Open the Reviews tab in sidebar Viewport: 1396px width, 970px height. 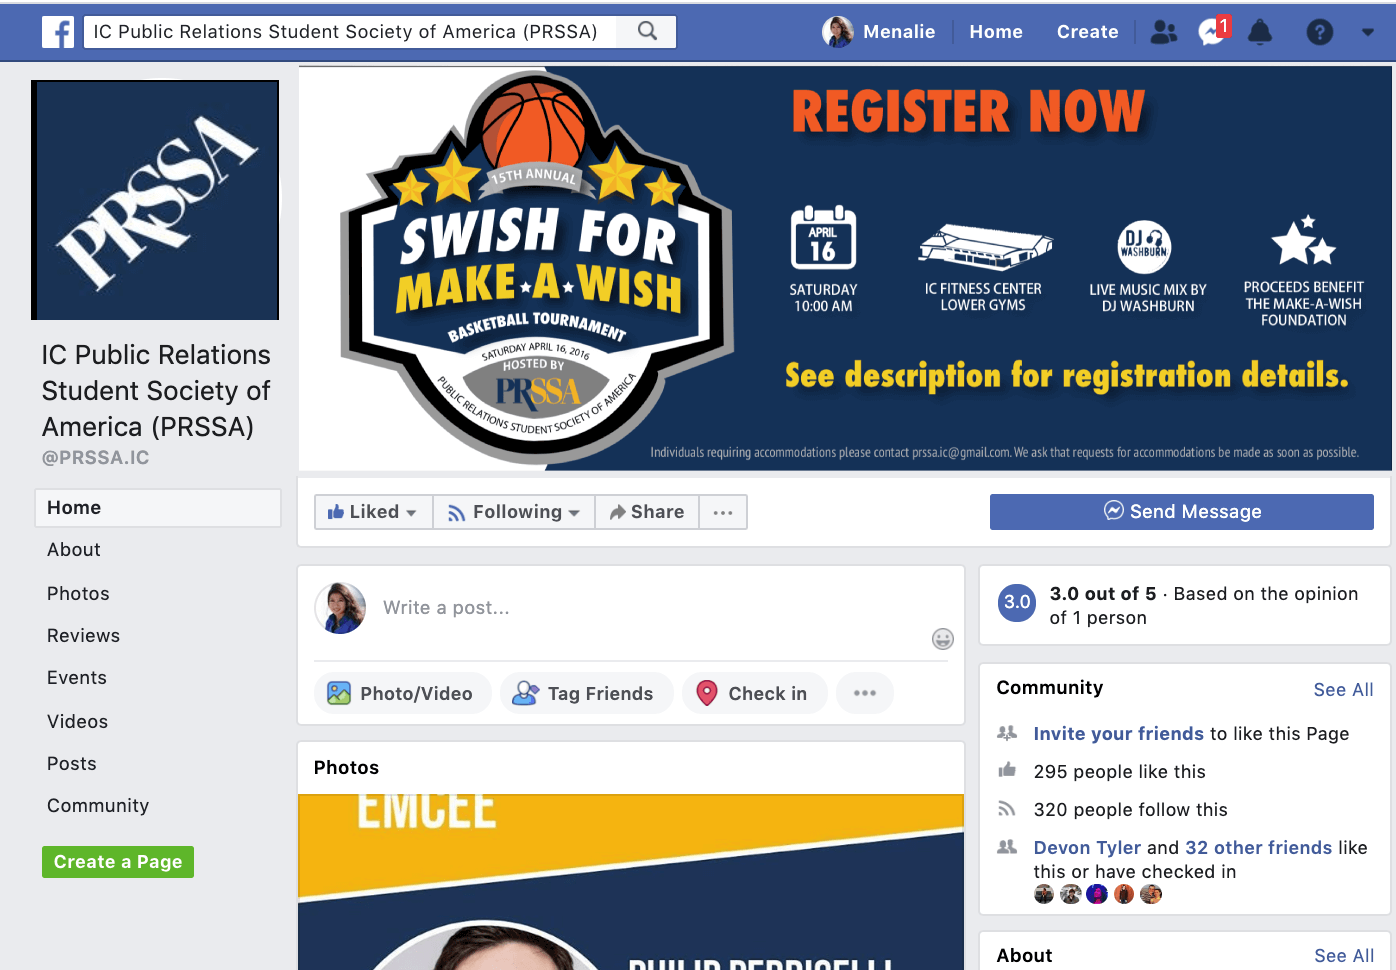pyautogui.click(x=83, y=636)
